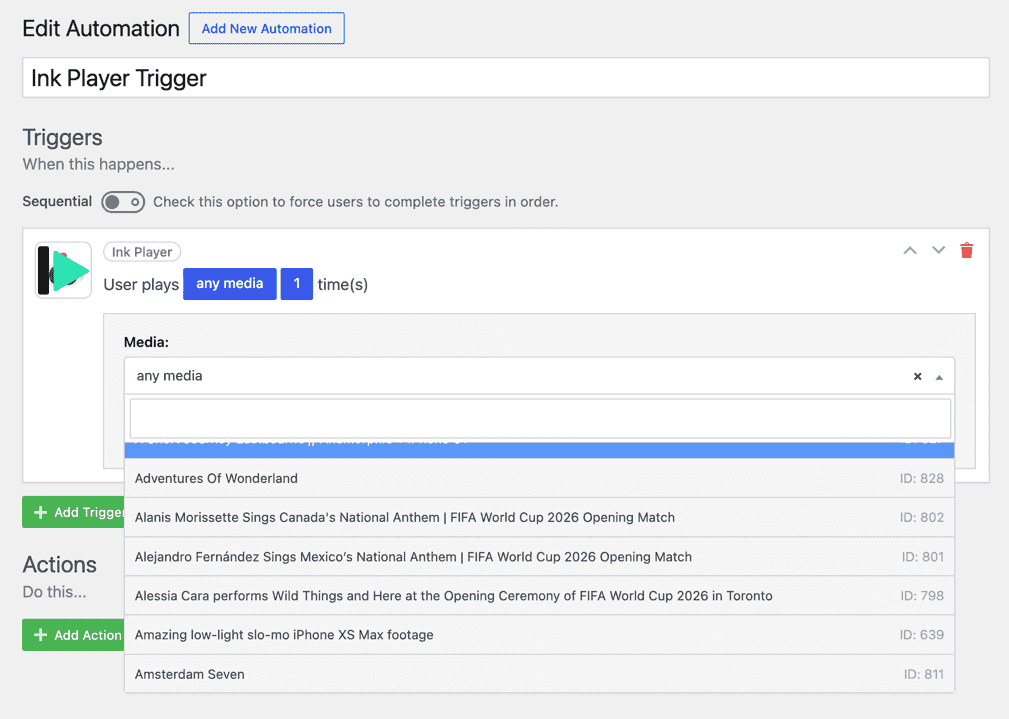
Task: Click the ID: 639 label
Action: tap(921, 635)
